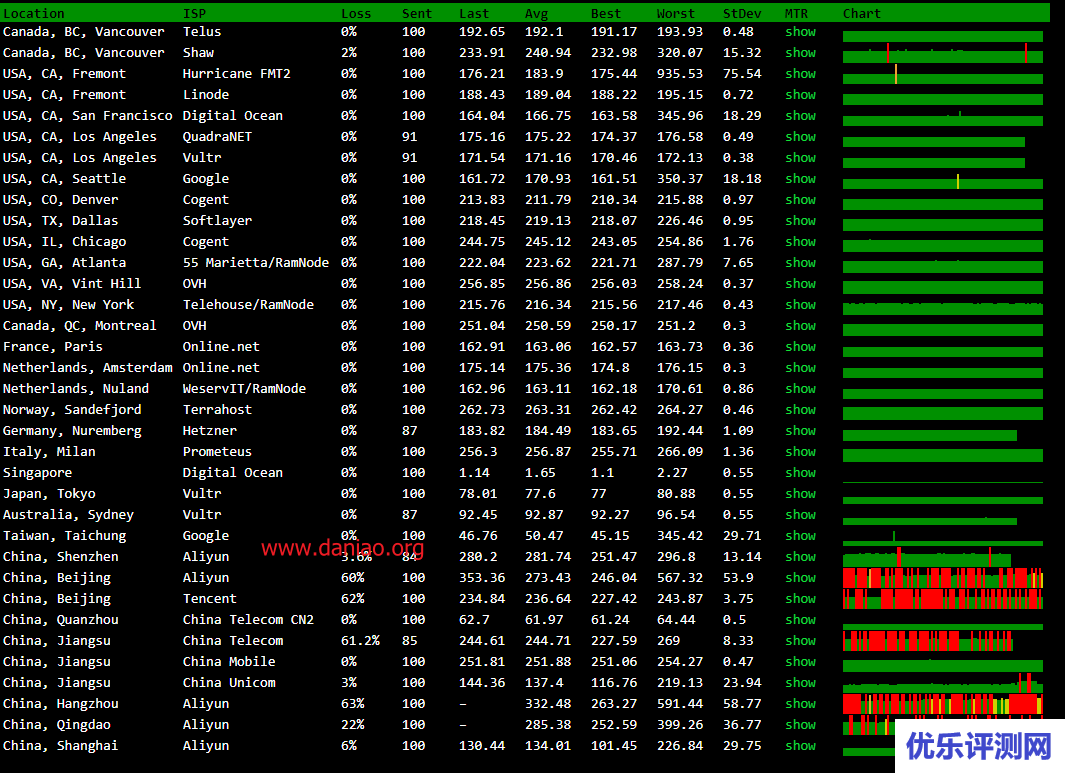The height and width of the screenshot is (773, 1065).
Task: View MTR for Singapore Digital Ocean
Action: 800,473
